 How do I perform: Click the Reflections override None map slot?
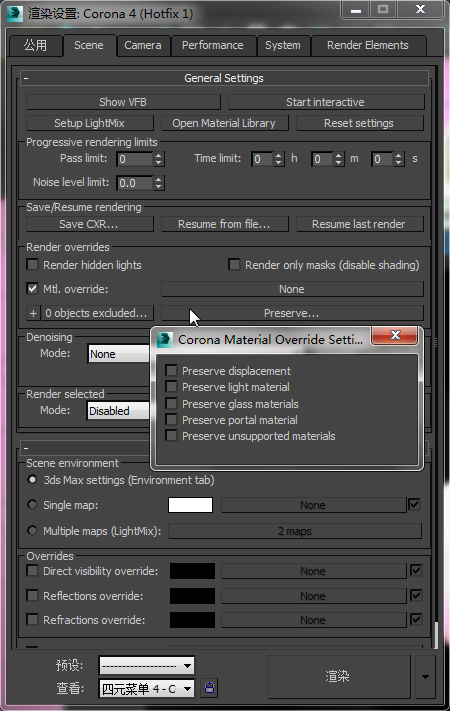coord(313,596)
